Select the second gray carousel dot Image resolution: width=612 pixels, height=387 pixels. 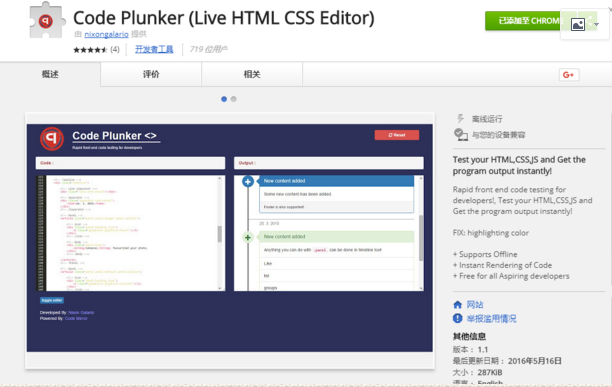click(233, 99)
